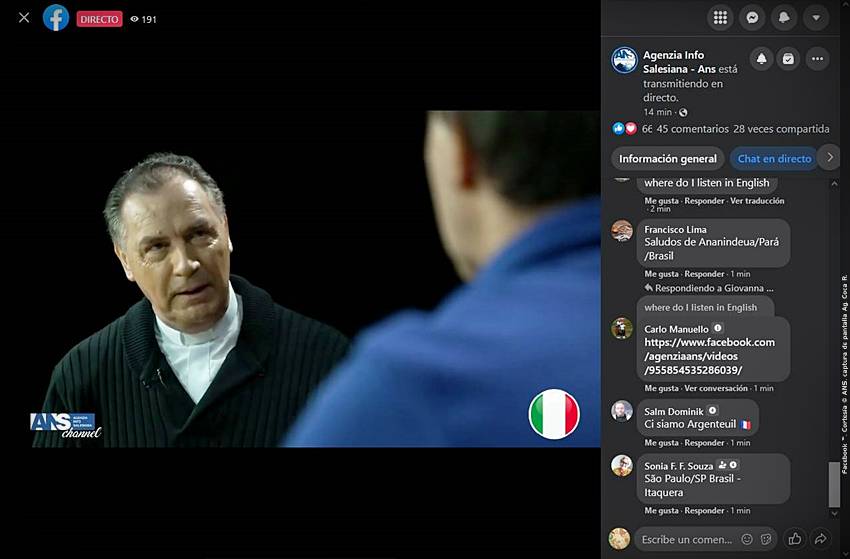Reply to the 'where do I listen' comment
The image size is (850, 559).
(x=704, y=201)
